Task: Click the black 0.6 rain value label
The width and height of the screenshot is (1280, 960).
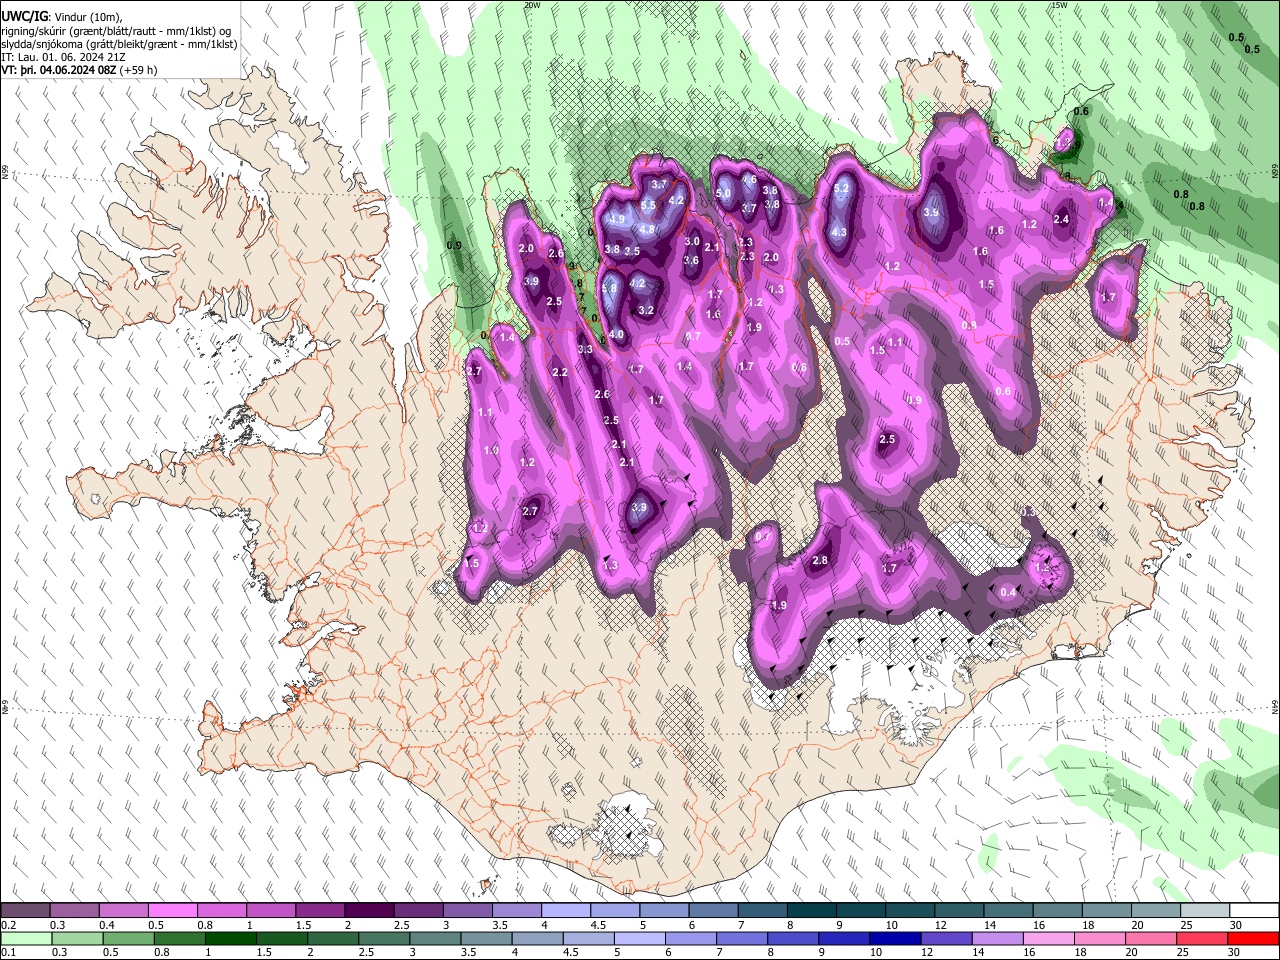Action: click(1081, 111)
